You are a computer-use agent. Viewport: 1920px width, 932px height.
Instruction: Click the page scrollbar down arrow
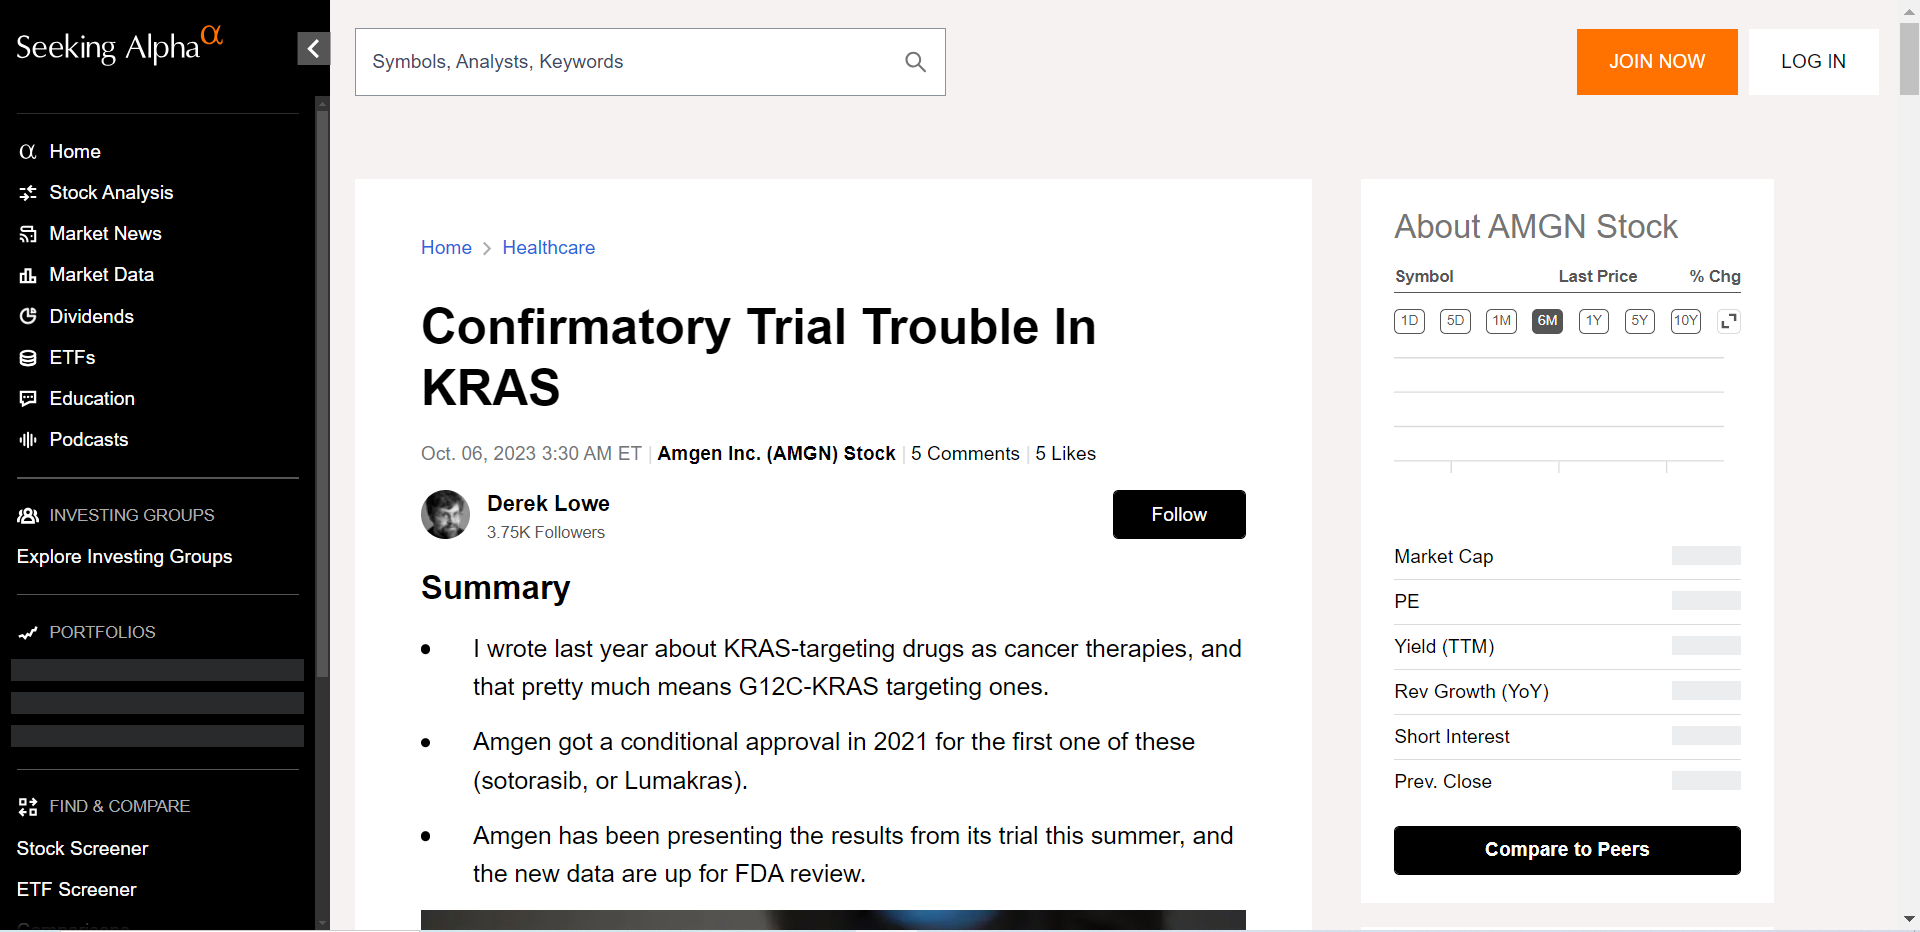(1909, 919)
